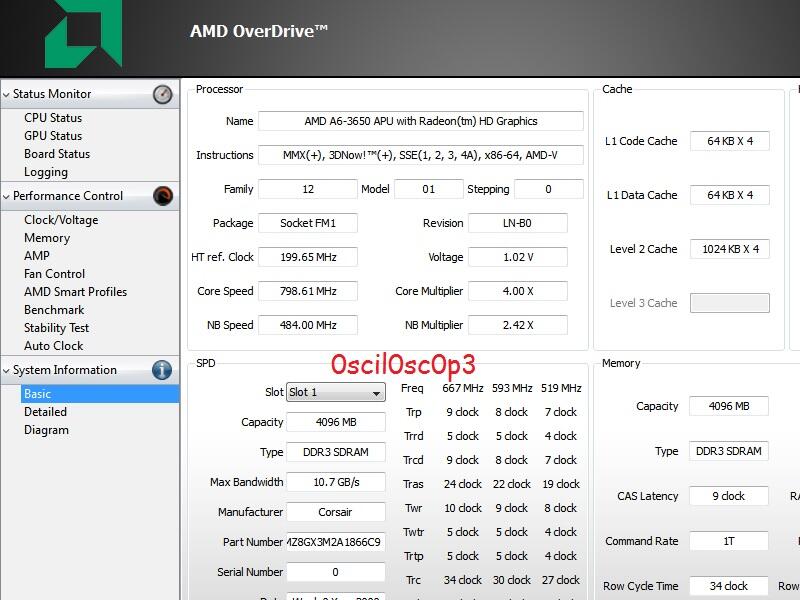This screenshot has height=600, width=800.
Task: Click the NB Speed field
Action: pyautogui.click(x=308, y=325)
